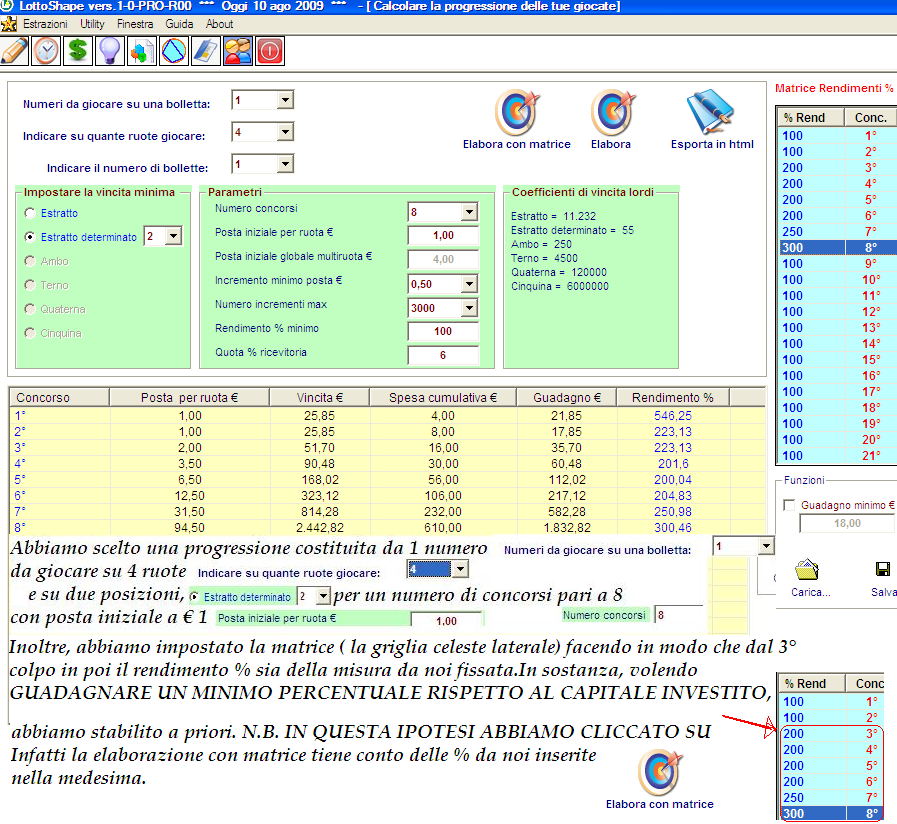The height and width of the screenshot is (824, 897).
Task: Select the two people toolbar icon
Action: coord(238,51)
